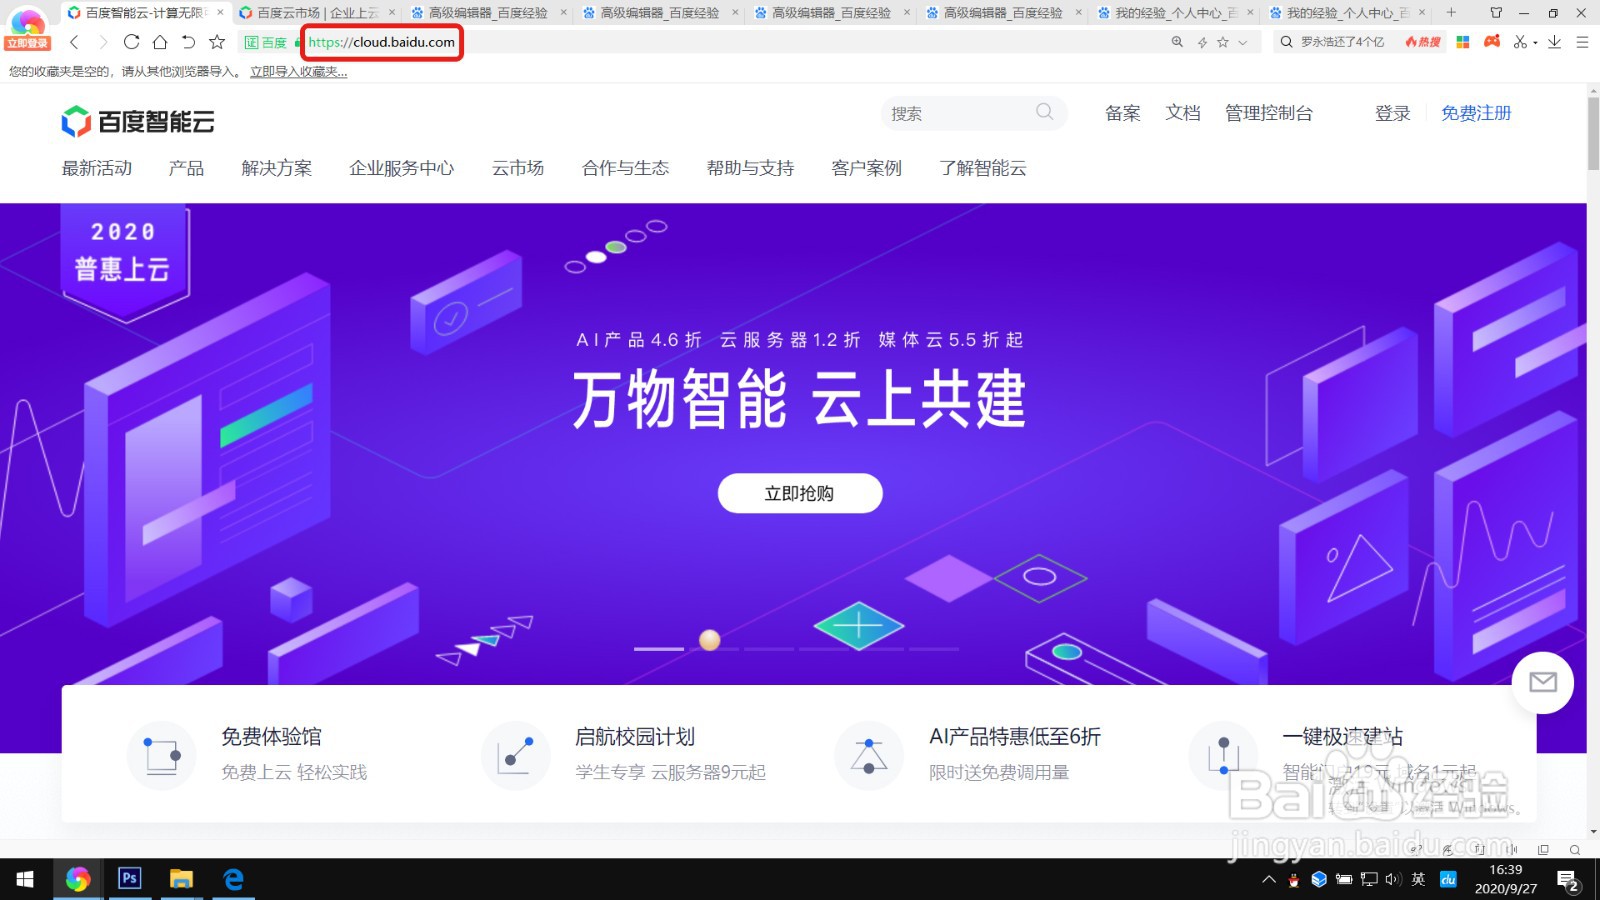
Task: Click the speaker icon in the taskbar
Action: (x=1393, y=880)
